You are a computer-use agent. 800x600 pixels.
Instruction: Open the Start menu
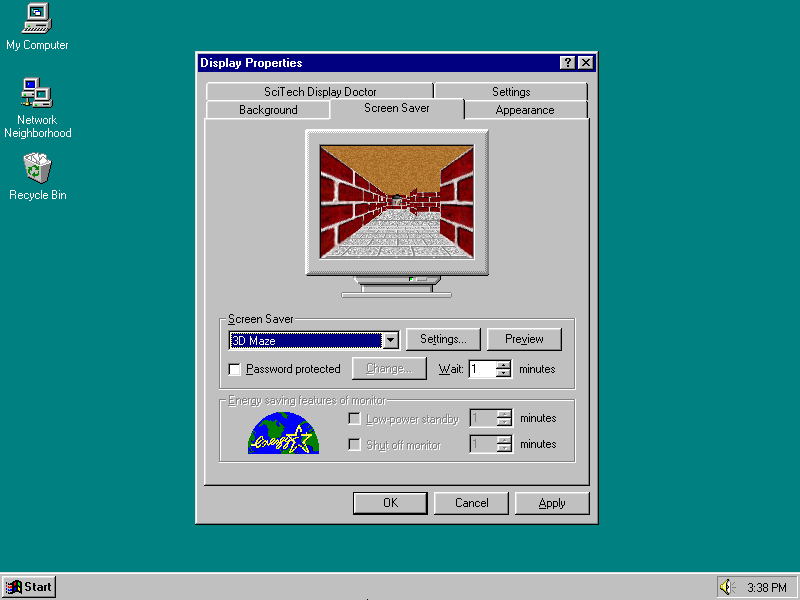(29, 587)
